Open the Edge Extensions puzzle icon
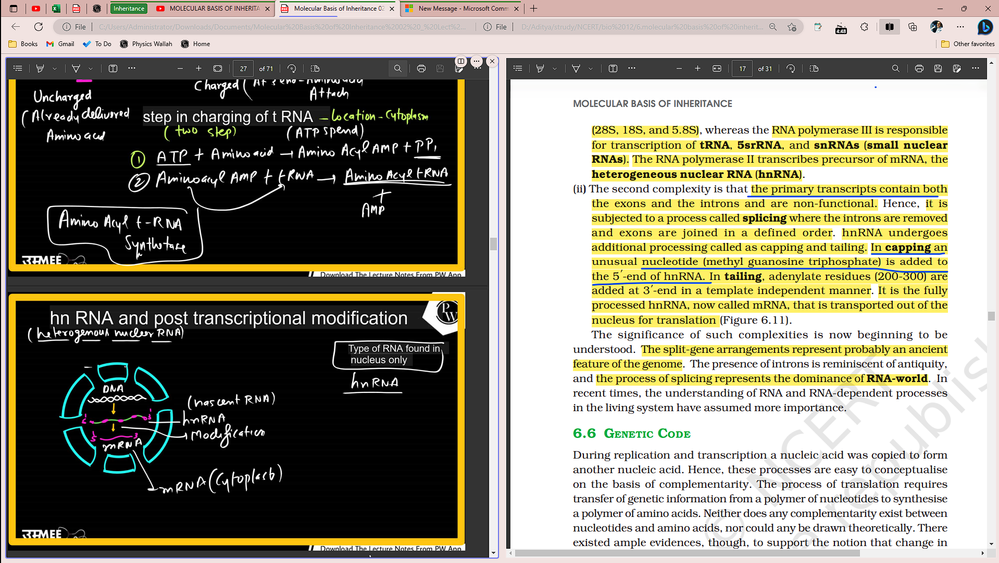The height and width of the screenshot is (563, 999). (865, 27)
